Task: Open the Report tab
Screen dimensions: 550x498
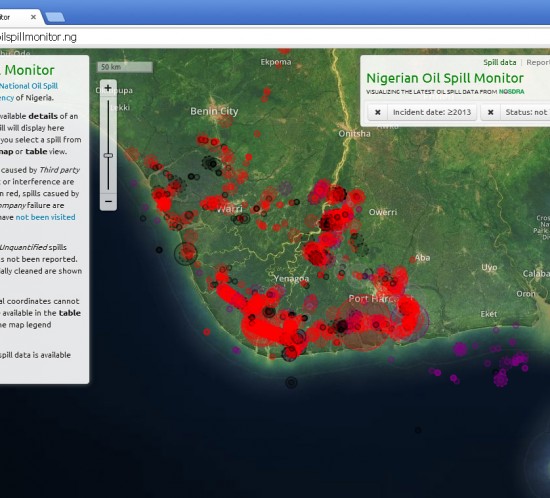Action: [538, 62]
